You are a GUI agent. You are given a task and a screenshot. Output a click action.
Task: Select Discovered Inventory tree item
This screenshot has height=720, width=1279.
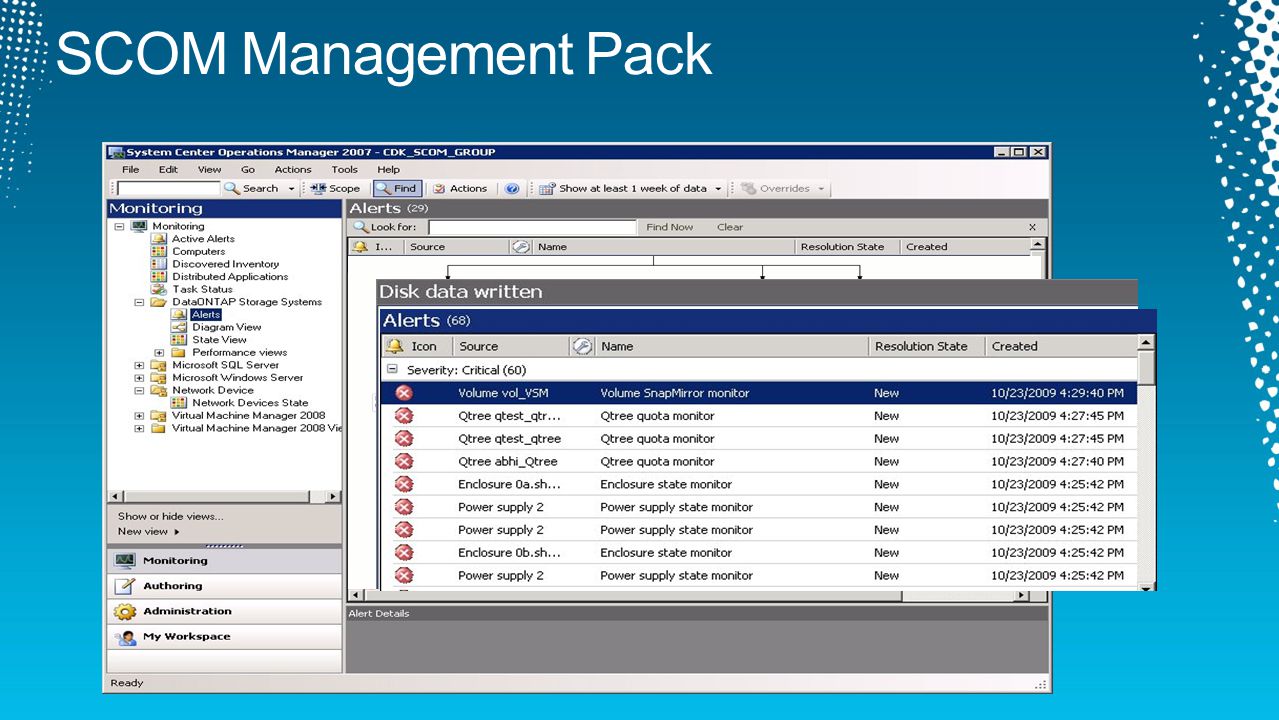tap(225, 264)
